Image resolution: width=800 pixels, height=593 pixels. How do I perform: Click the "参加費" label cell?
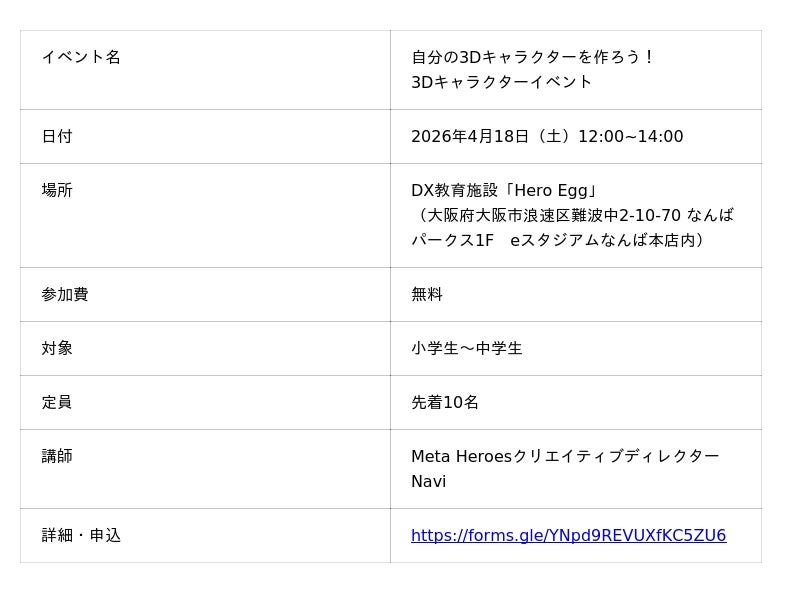coord(65,295)
